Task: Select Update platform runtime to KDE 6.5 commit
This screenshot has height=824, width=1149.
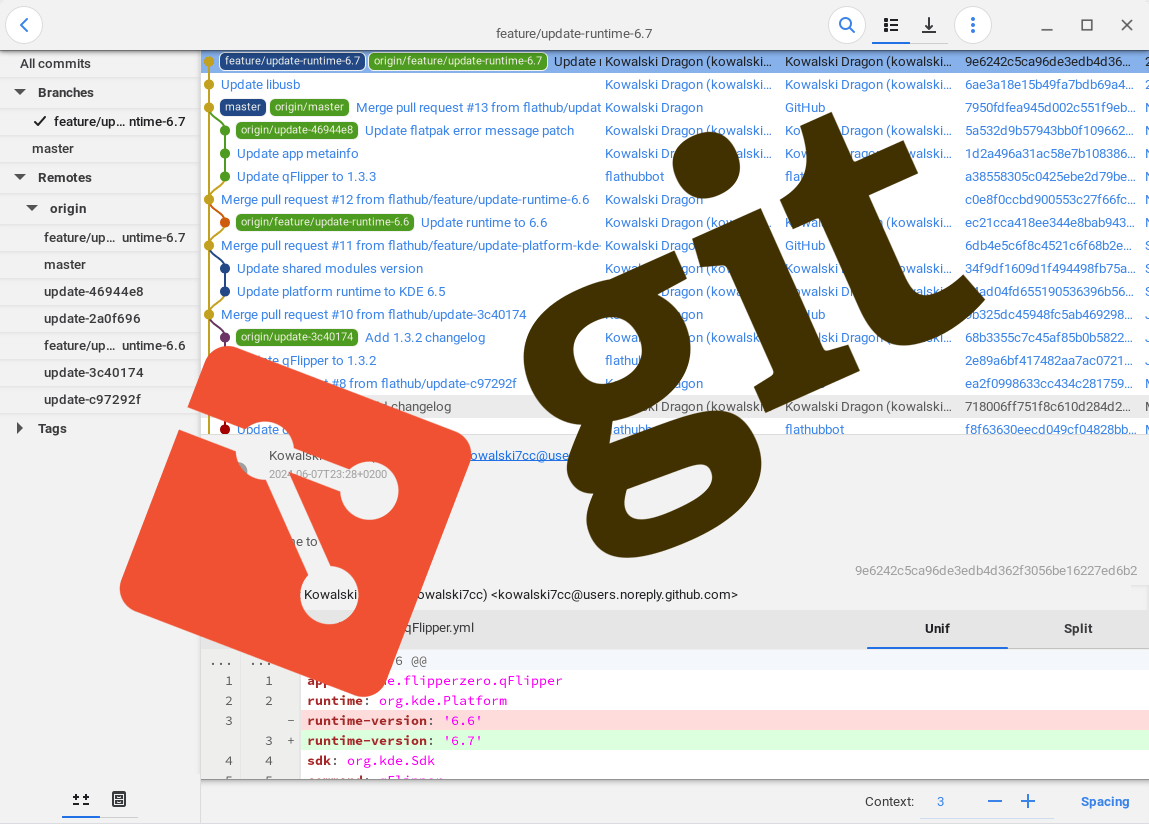Action: [x=341, y=292]
